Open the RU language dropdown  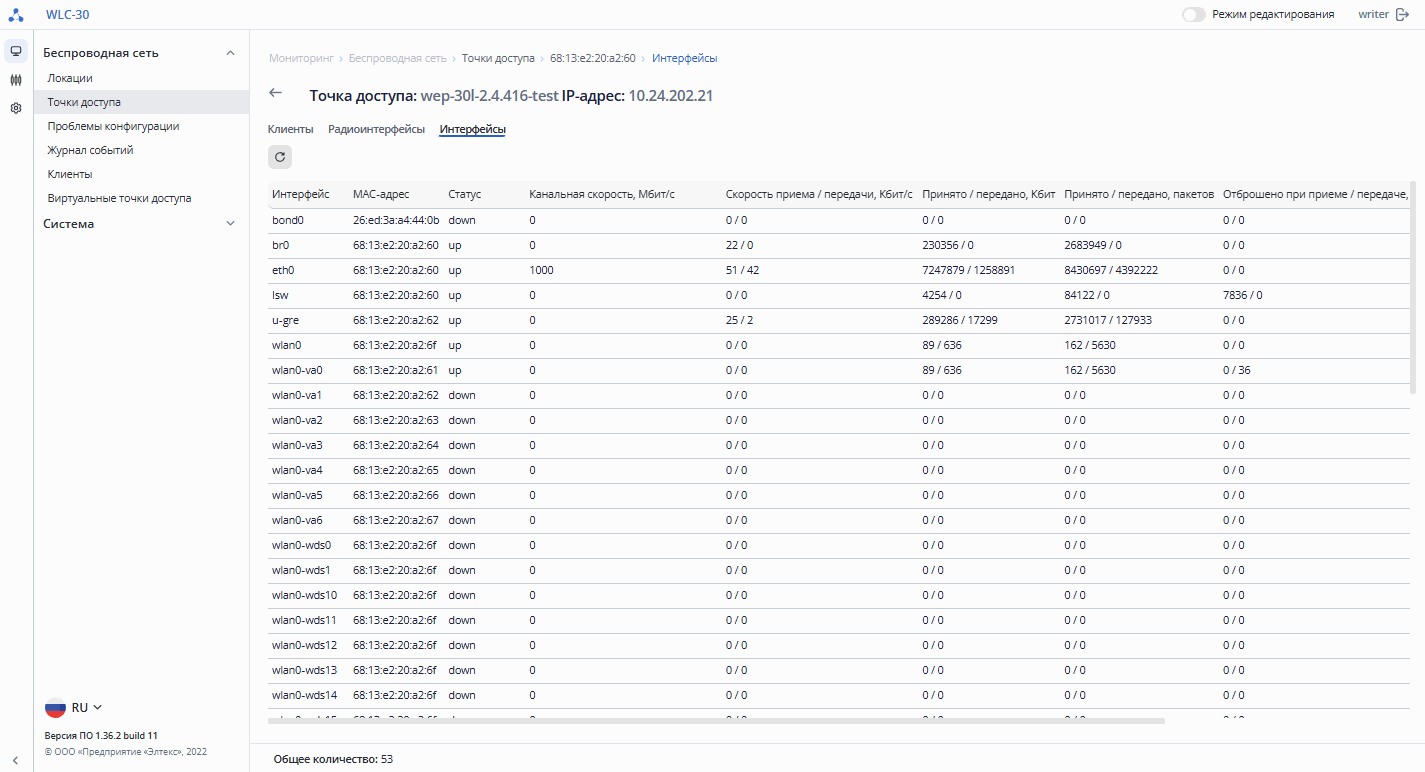pos(87,708)
